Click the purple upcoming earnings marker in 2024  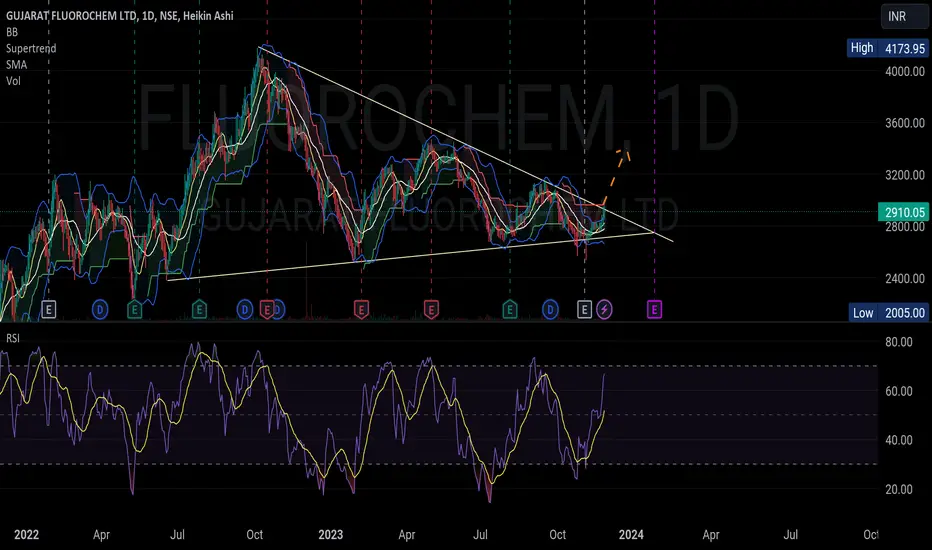pos(654,309)
